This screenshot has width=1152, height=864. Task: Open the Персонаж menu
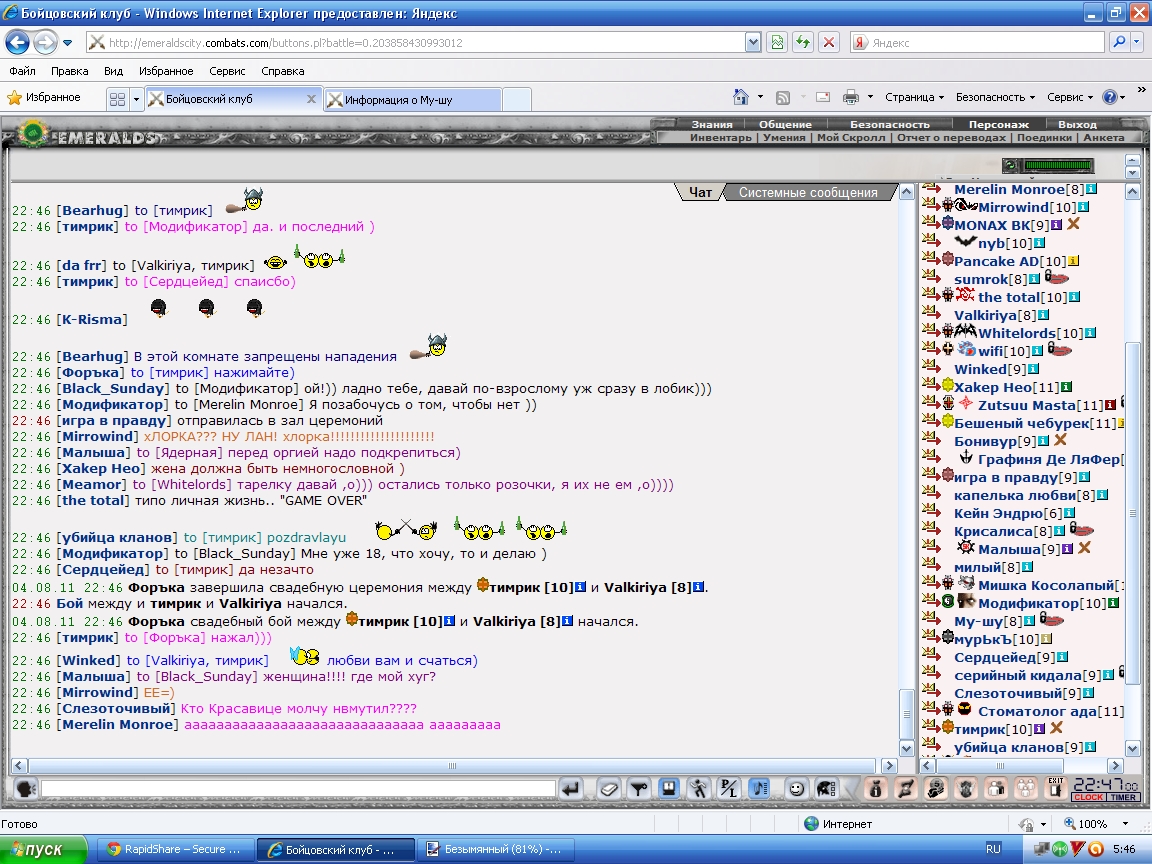tap(998, 125)
